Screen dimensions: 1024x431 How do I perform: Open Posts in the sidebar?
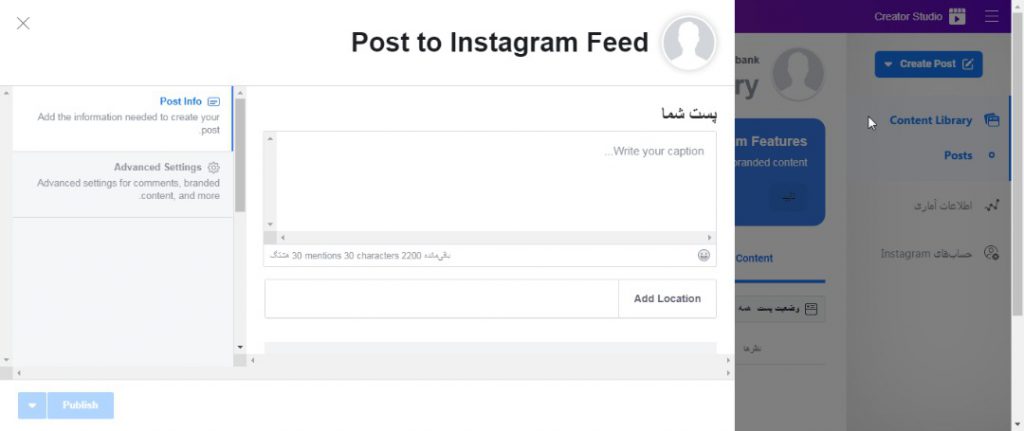[x=957, y=155]
